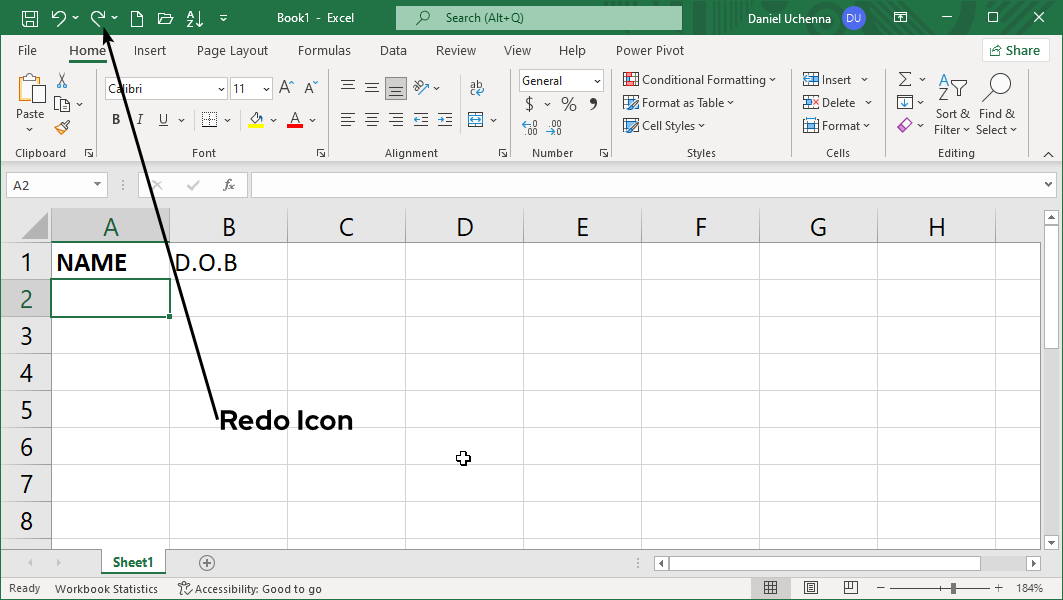
Task: Expand the General number format dropdown
Action: click(597, 81)
